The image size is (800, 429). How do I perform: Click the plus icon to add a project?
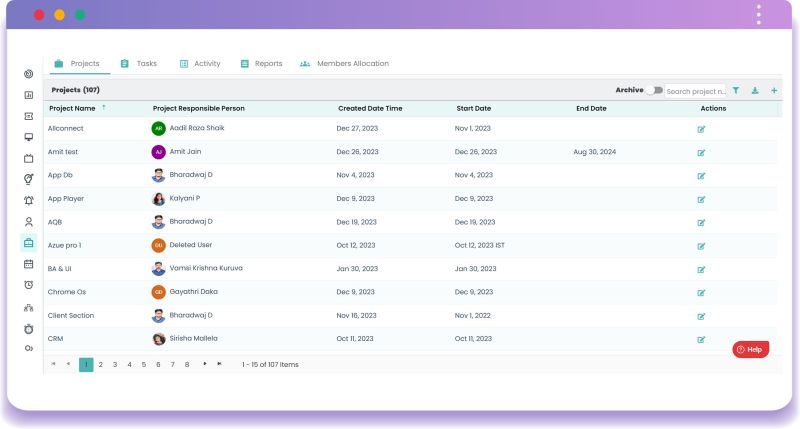coord(774,90)
